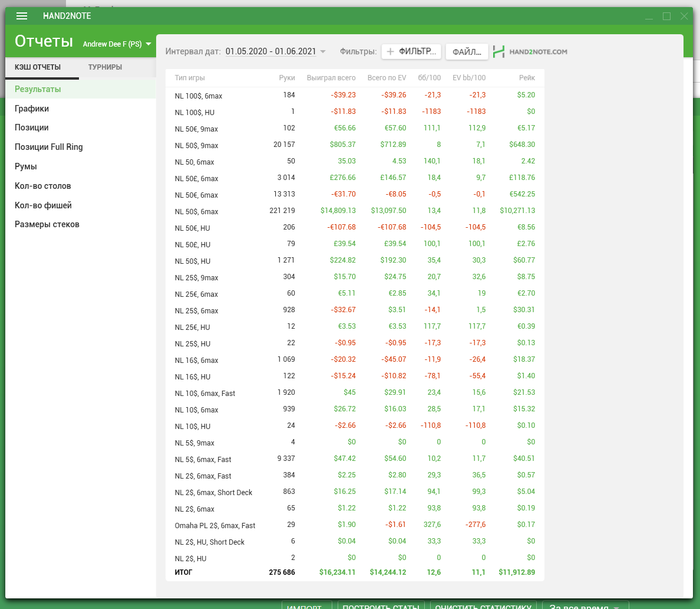This screenshot has width=700, height=609.
Task: Select the NL 2$, 6max, Short Deck row
Action: click(354, 492)
